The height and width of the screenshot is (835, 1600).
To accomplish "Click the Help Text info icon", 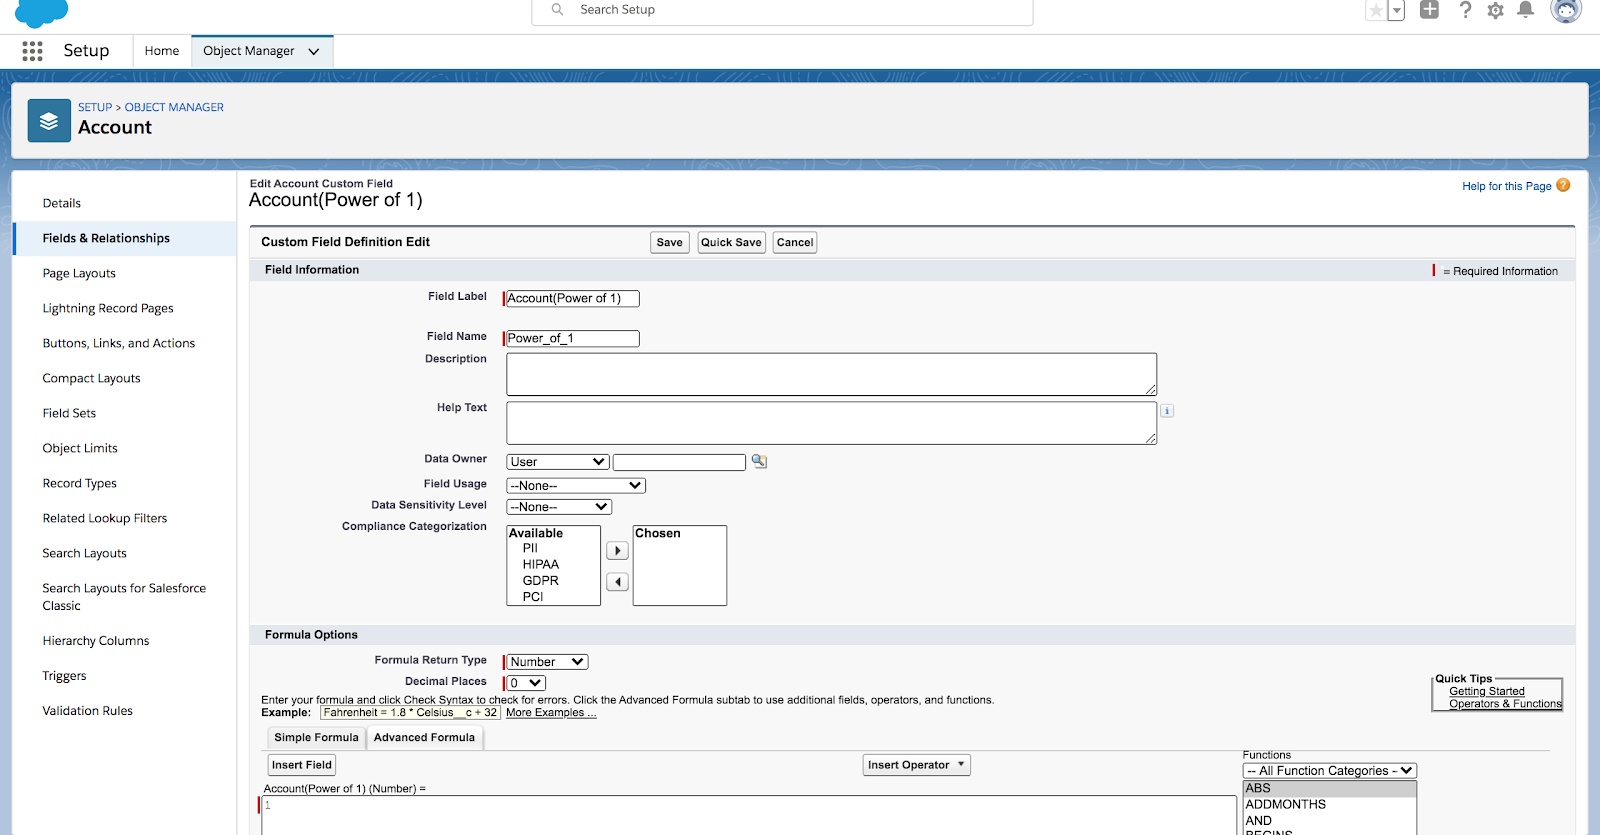I will pos(1167,411).
